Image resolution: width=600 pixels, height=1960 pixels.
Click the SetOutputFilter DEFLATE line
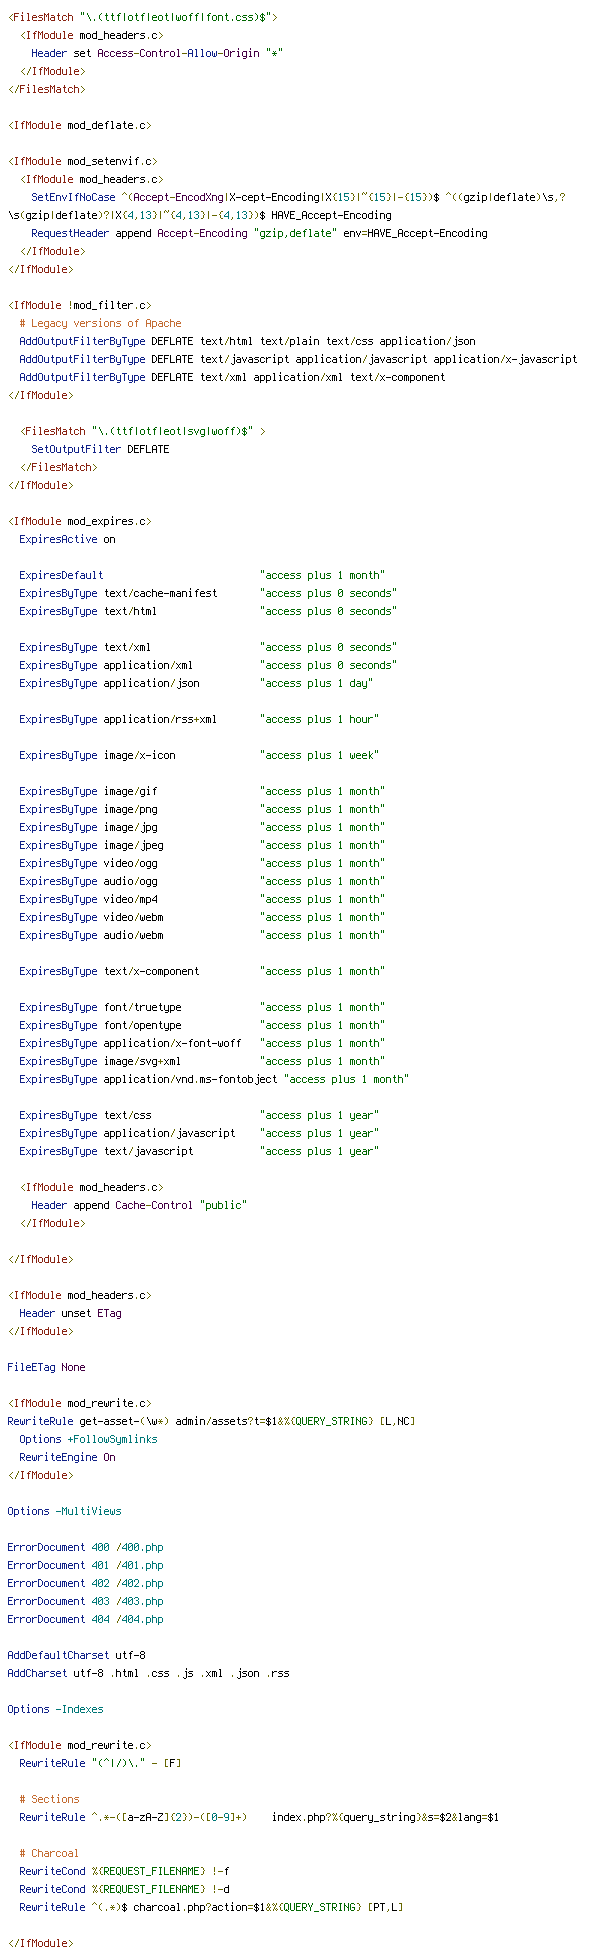point(100,449)
